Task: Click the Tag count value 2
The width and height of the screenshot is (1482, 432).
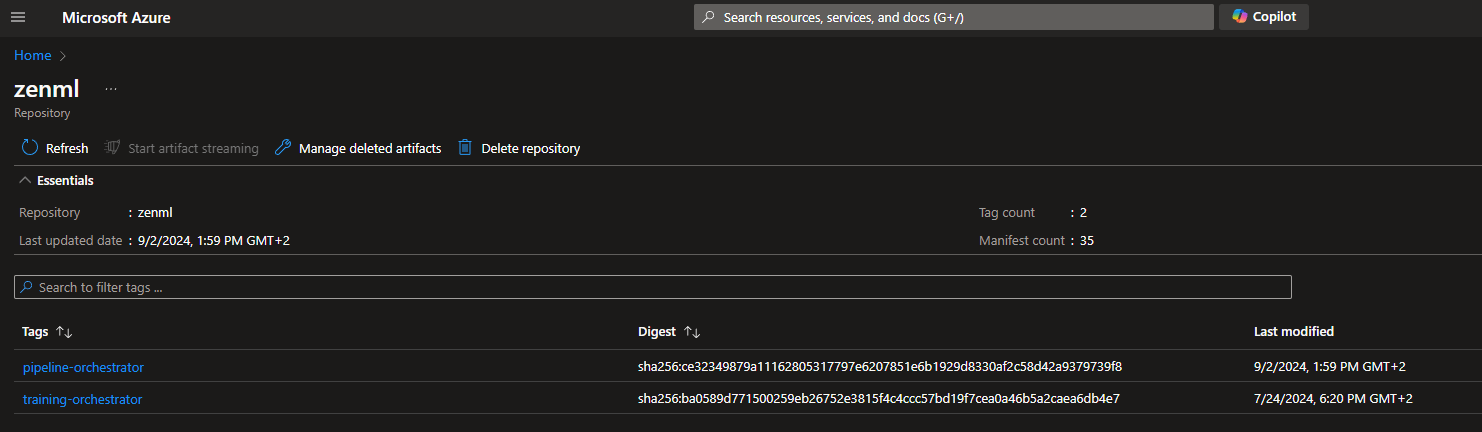Action: click(x=1083, y=213)
